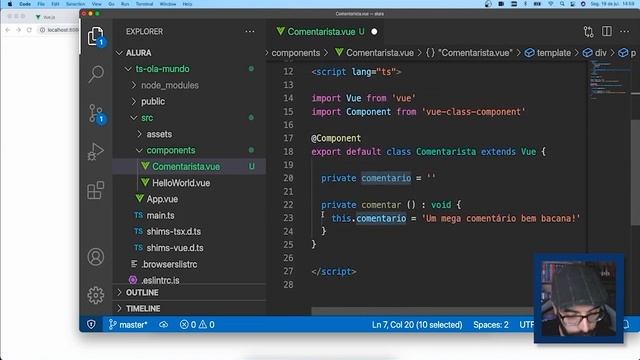Select the vue.js browser tab

click(47, 17)
